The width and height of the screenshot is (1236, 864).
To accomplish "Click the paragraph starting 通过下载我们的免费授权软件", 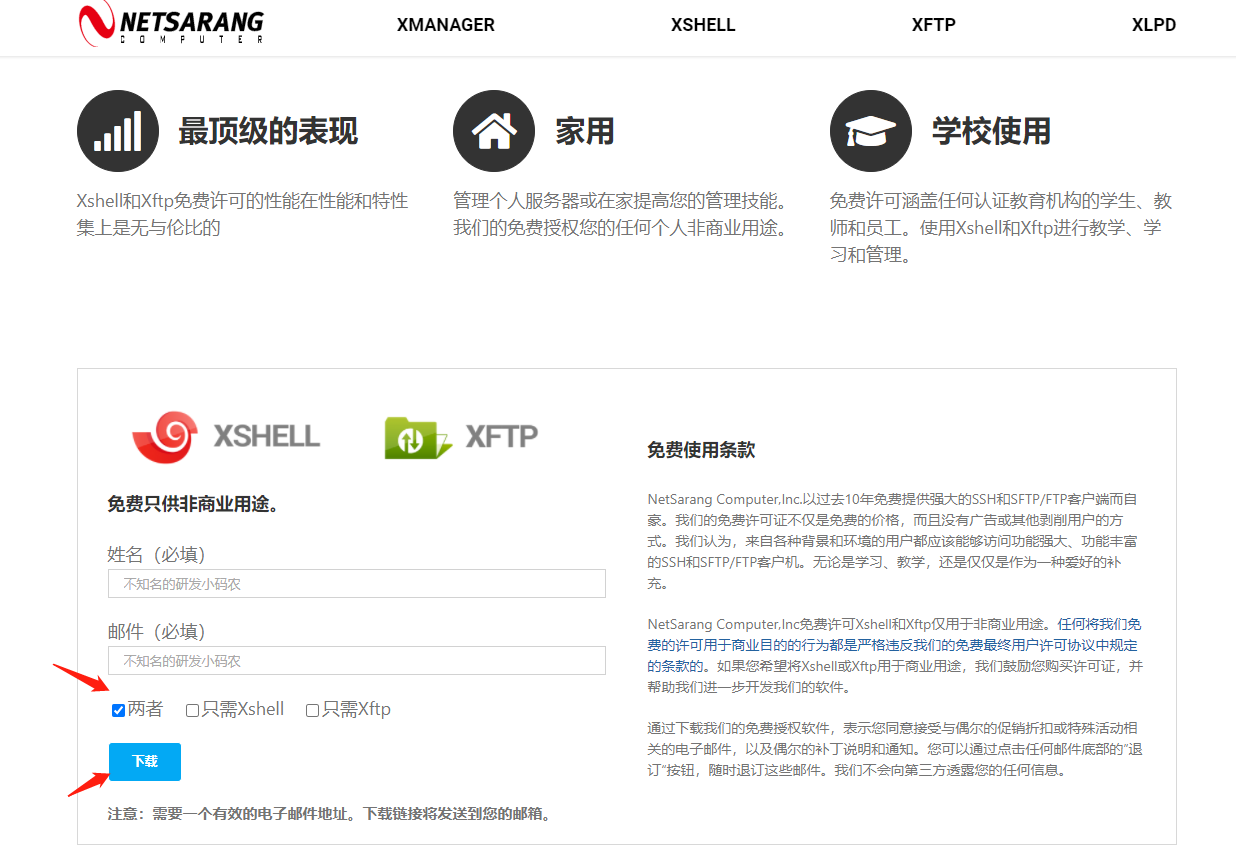I will pos(894,750).
